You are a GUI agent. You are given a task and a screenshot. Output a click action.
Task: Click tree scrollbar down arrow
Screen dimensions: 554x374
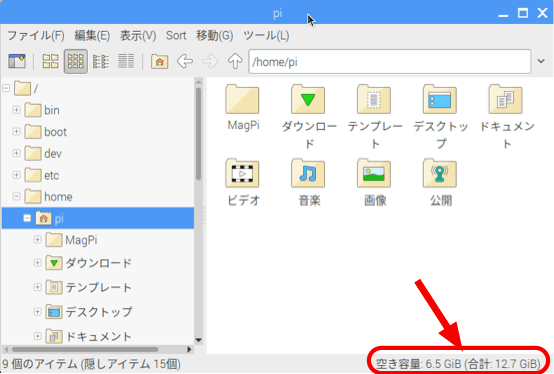[199, 340]
